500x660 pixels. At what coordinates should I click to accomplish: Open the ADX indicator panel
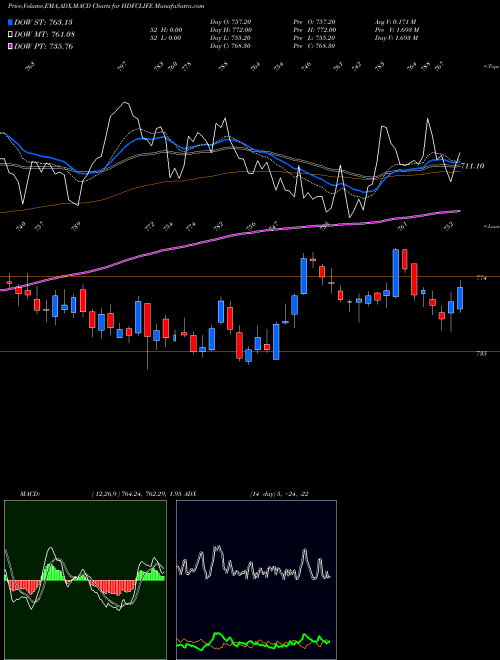tap(256, 580)
